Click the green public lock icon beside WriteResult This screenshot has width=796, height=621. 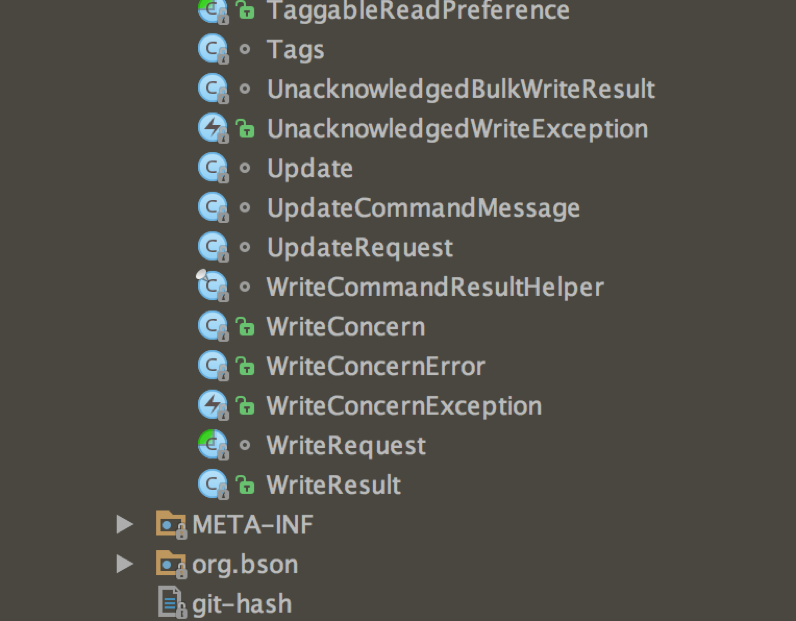point(245,485)
